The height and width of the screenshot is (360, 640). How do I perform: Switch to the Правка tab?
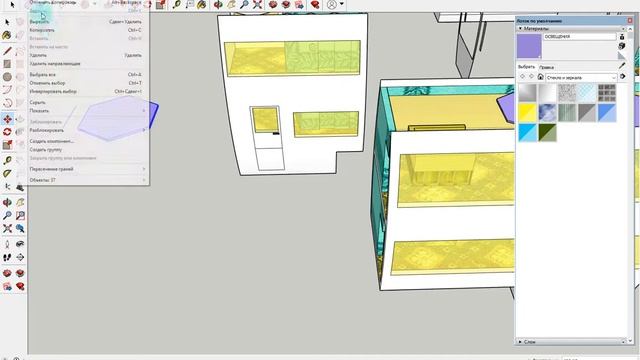pos(546,67)
